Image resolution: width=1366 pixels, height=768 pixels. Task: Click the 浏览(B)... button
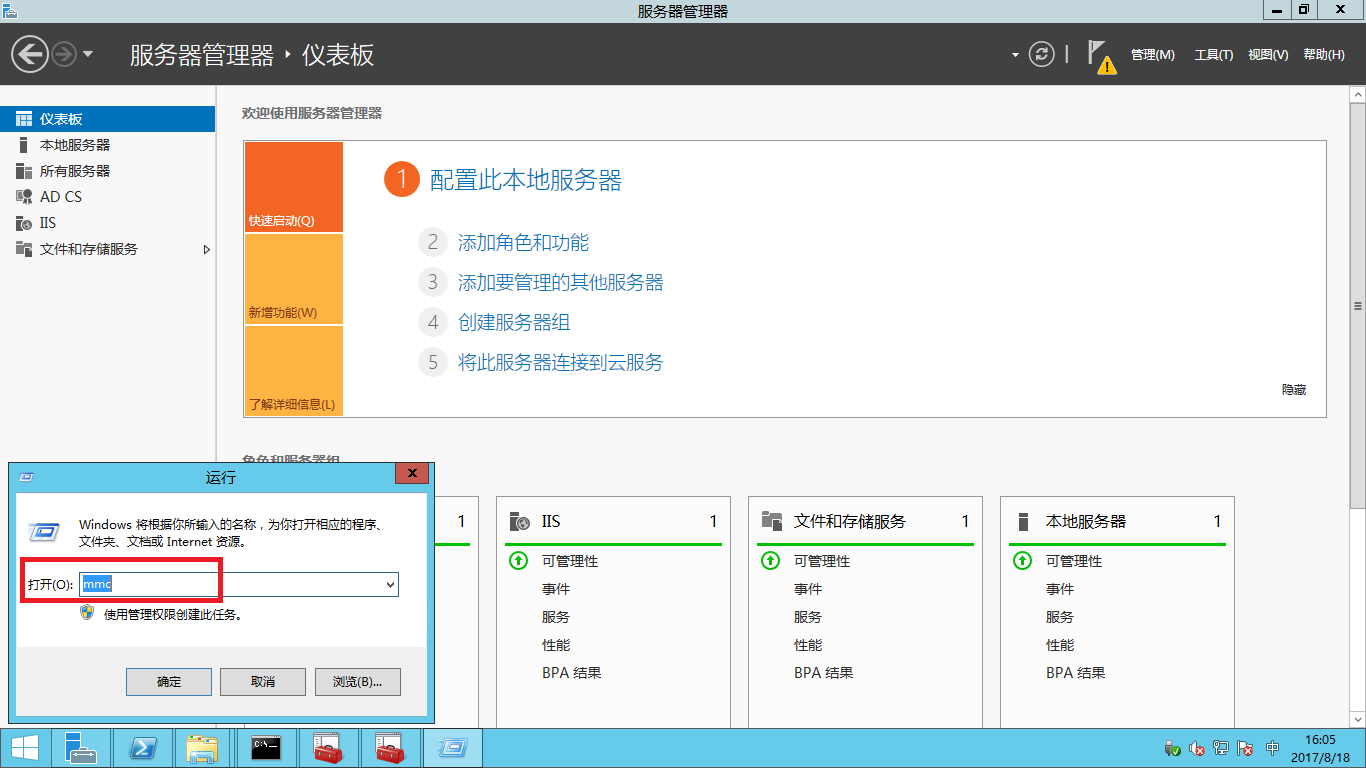click(357, 682)
